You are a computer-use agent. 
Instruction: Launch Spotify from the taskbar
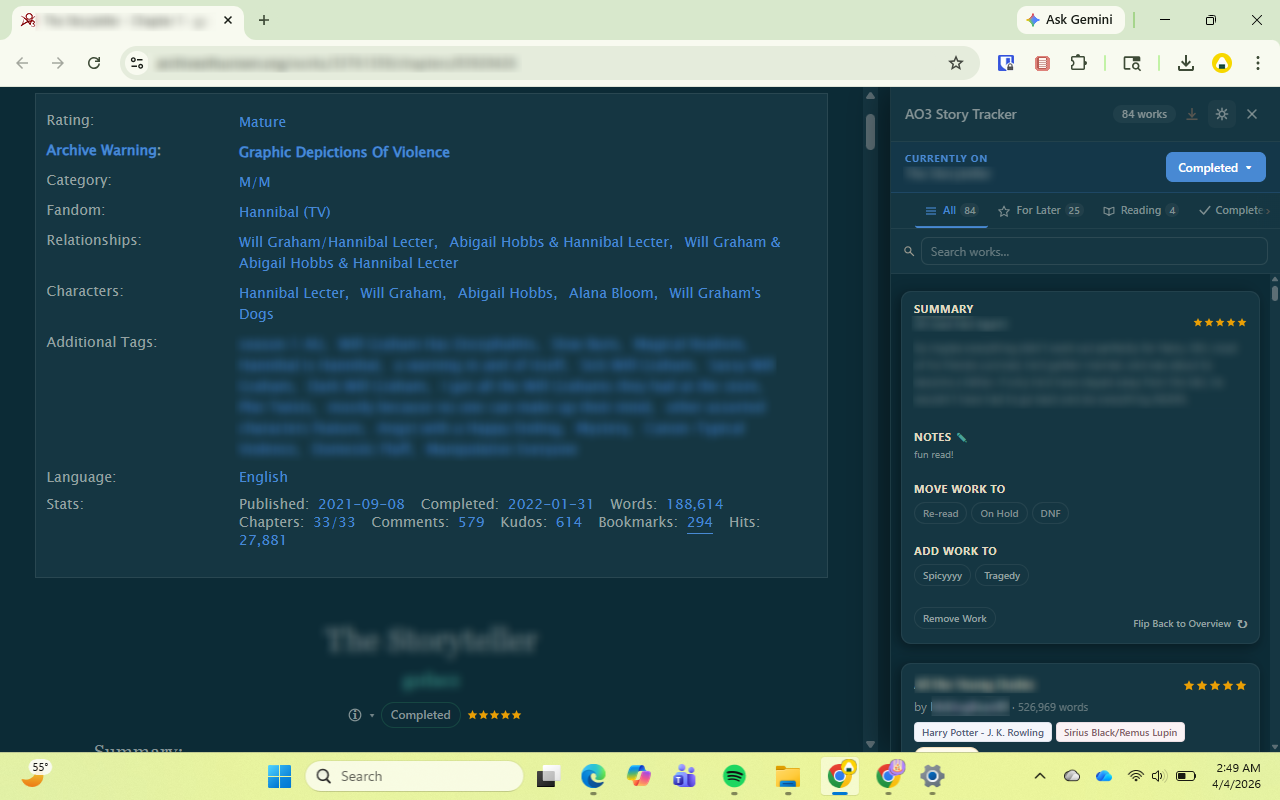[x=735, y=776]
